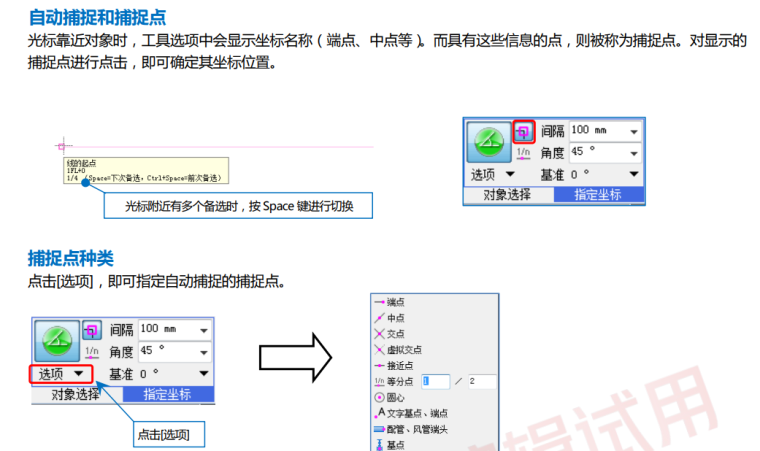Toggle the 等分点 equal division snap
The height and width of the screenshot is (451, 760).
379,381
